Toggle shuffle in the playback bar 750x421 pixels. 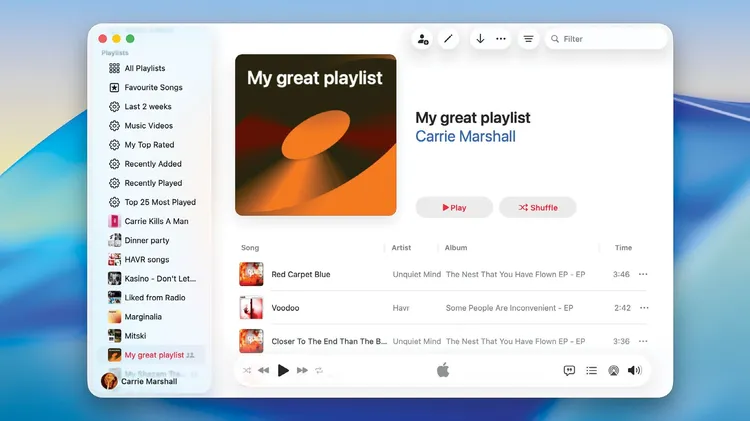pos(247,370)
